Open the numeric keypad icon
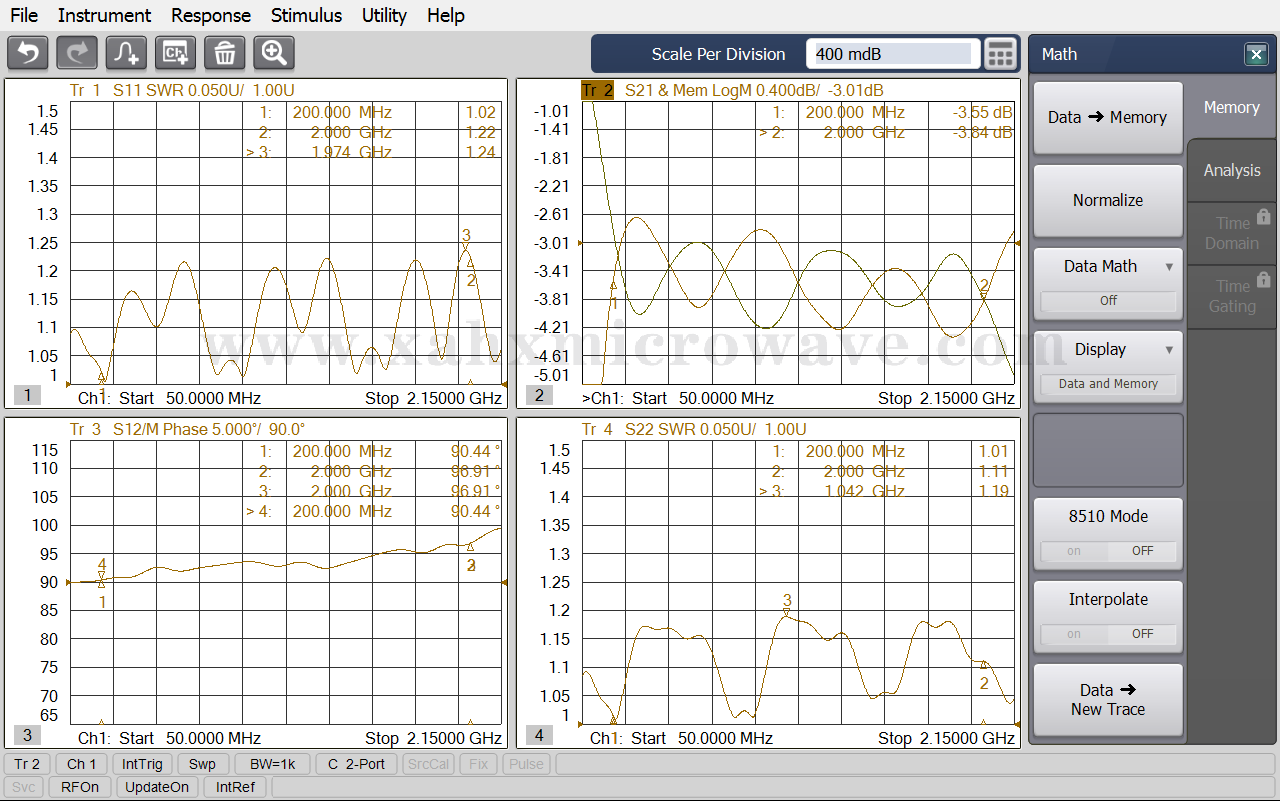This screenshot has height=801, width=1280. click(x=1000, y=54)
